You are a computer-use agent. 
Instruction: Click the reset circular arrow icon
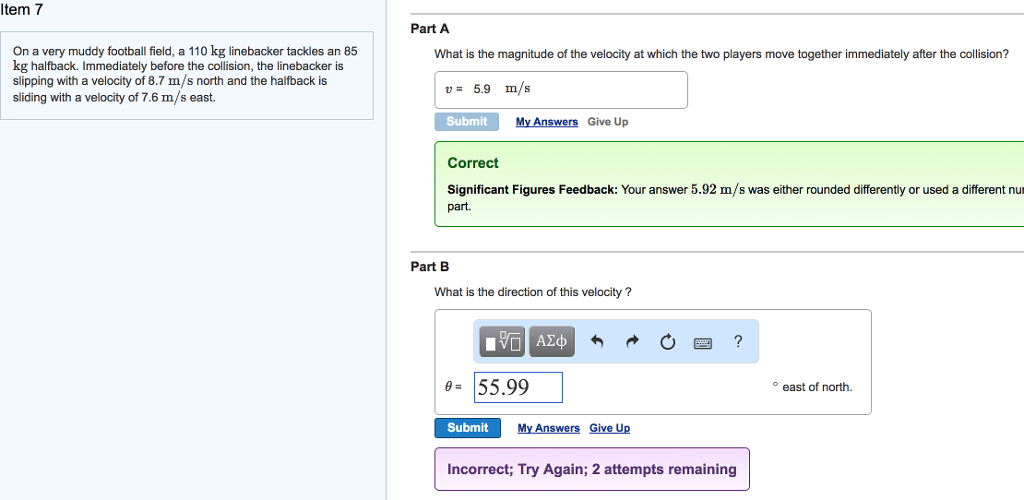(x=667, y=342)
